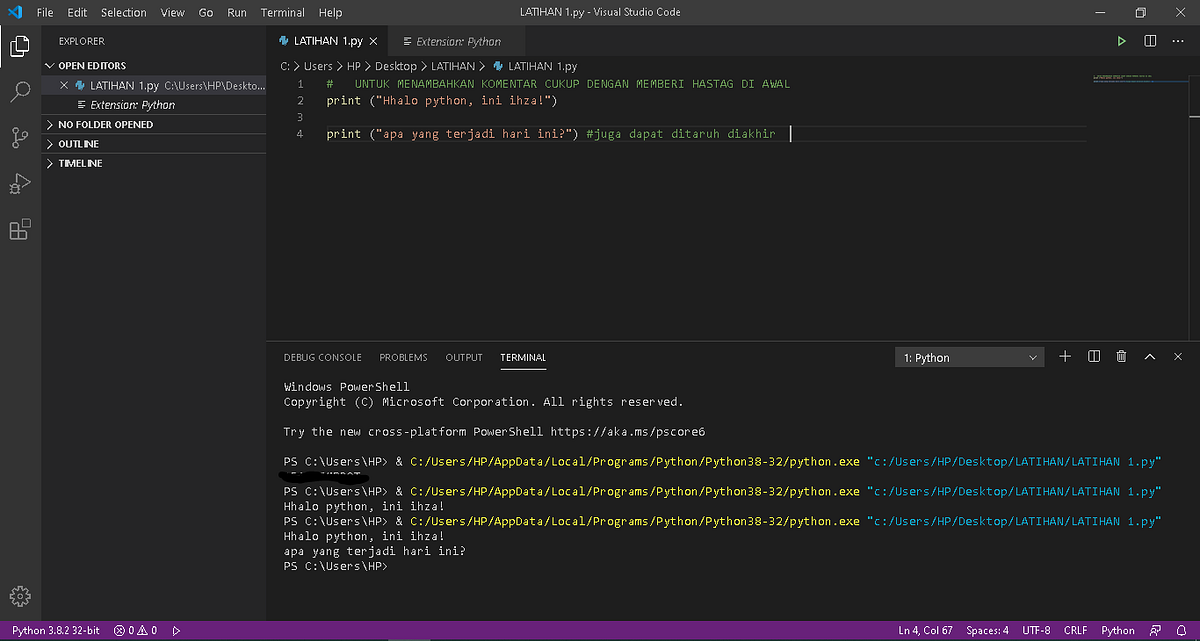Split the terminal panel

click(1092, 356)
